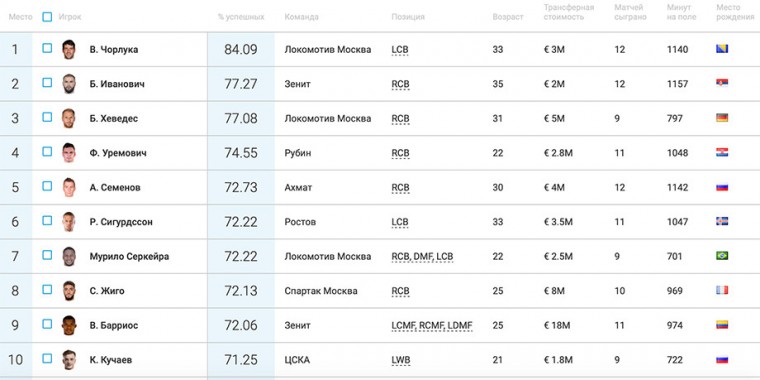
Task: Click the RCB, DMF, LCB position abbreviation
Action: pos(422,256)
